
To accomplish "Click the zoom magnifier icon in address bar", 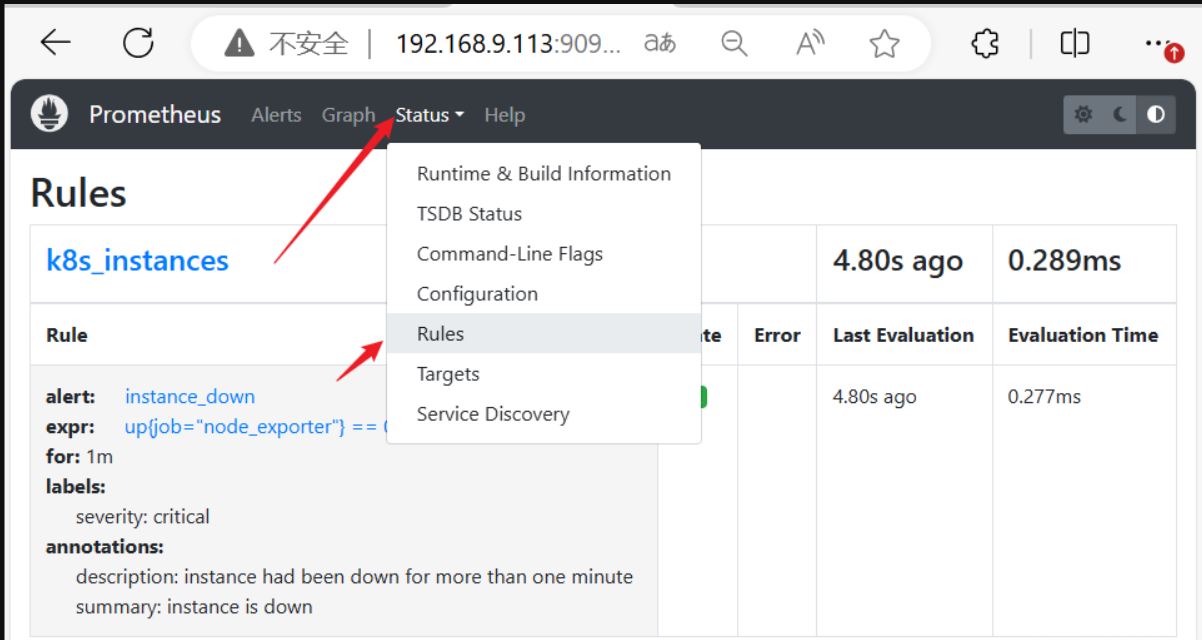I will click(734, 43).
